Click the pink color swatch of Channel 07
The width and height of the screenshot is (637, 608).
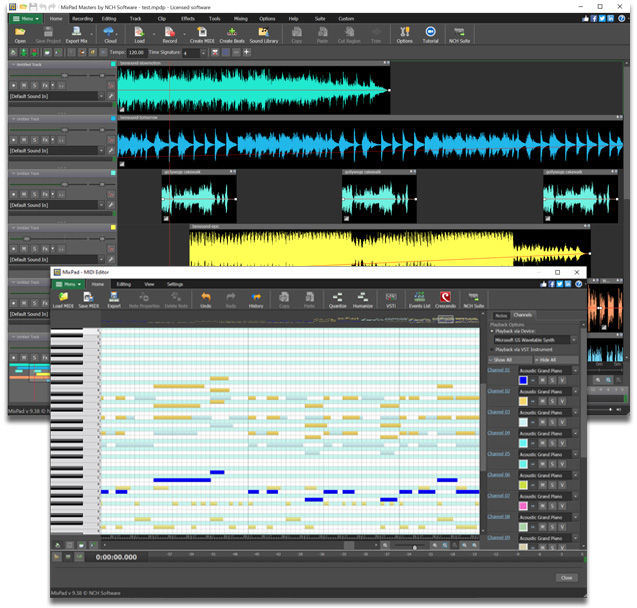point(523,506)
